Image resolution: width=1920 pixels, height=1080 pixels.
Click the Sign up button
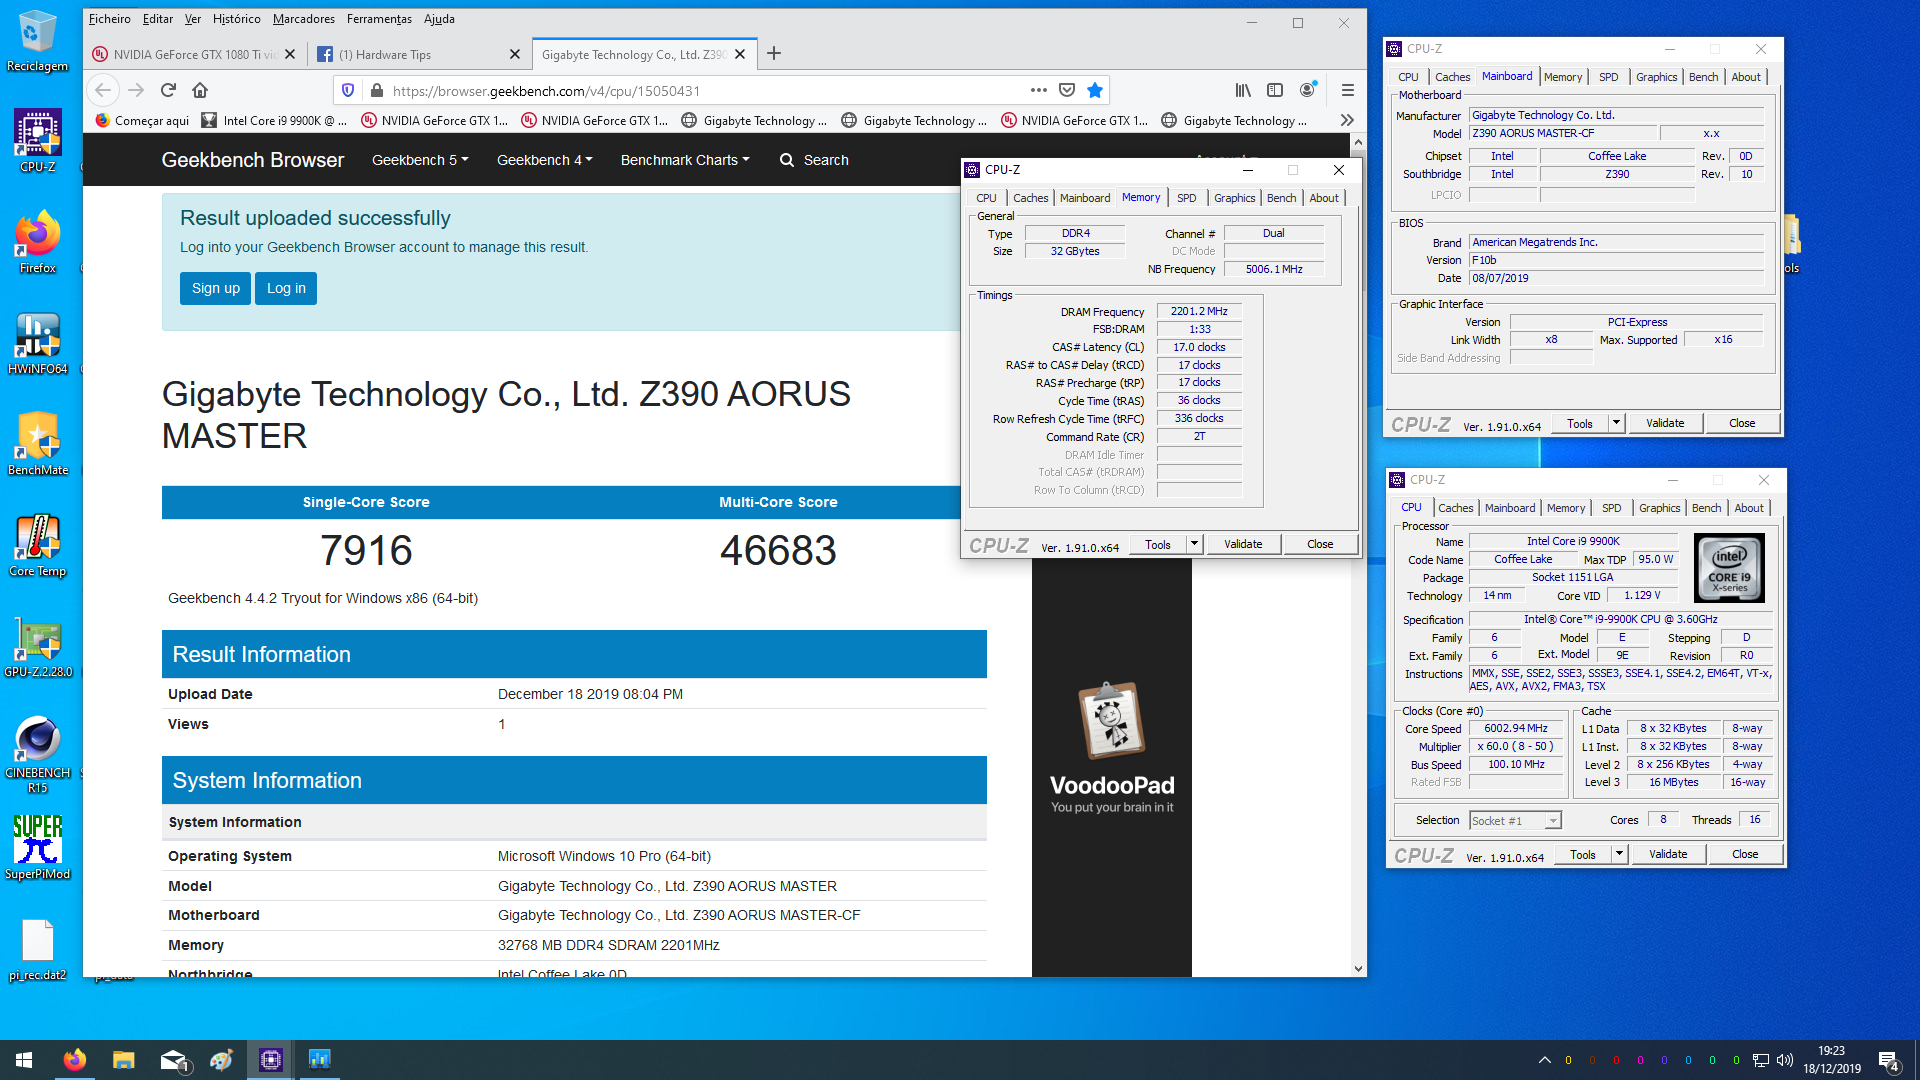[x=216, y=288]
